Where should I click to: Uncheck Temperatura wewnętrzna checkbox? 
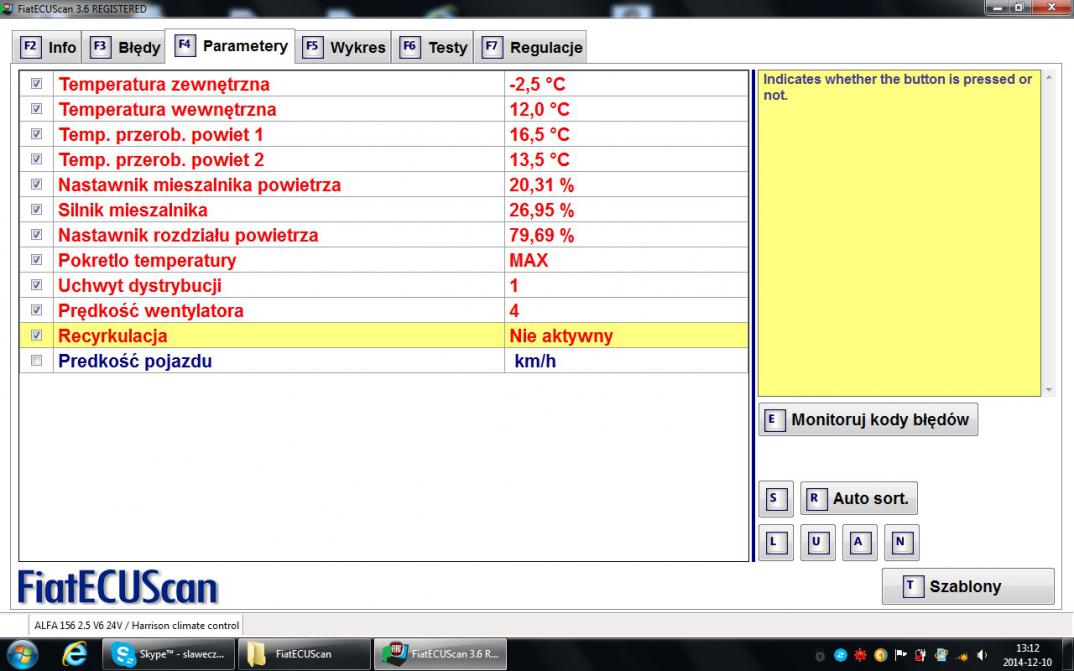pyautogui.click(x=36, y=109)
